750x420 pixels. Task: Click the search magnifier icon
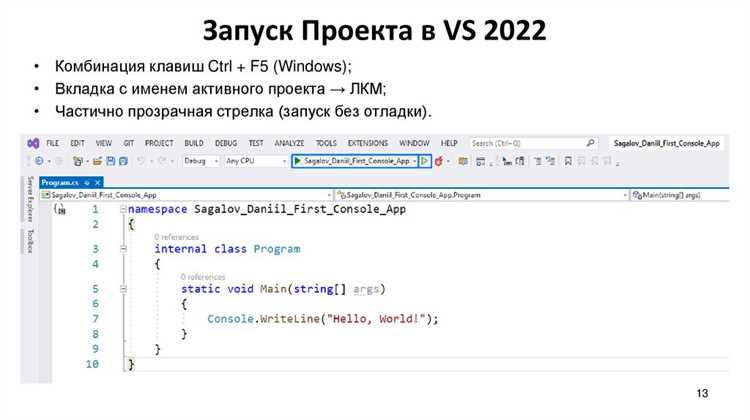coord(591,143)
